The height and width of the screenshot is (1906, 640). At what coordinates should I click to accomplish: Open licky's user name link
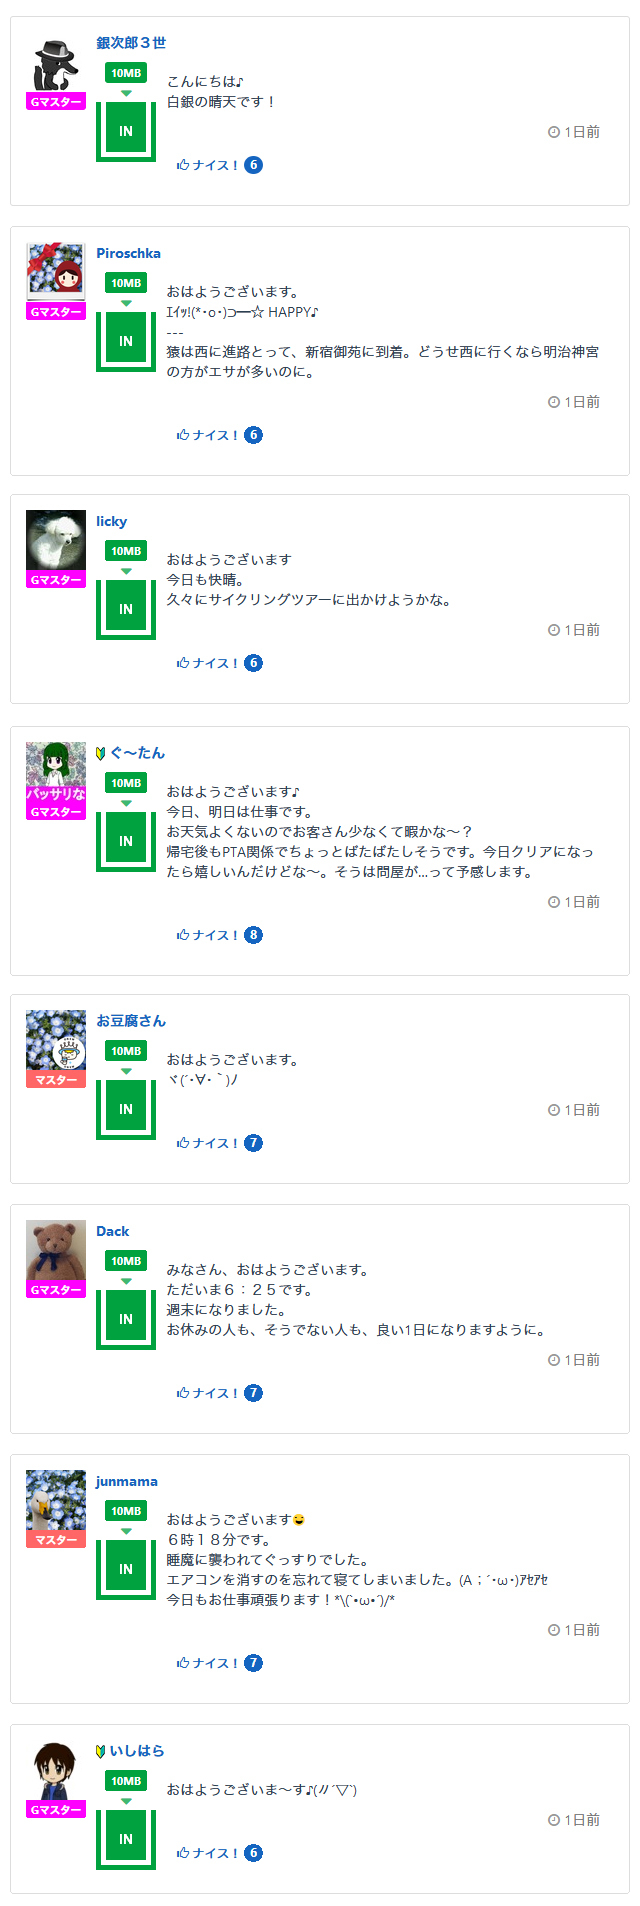point(111,521)
